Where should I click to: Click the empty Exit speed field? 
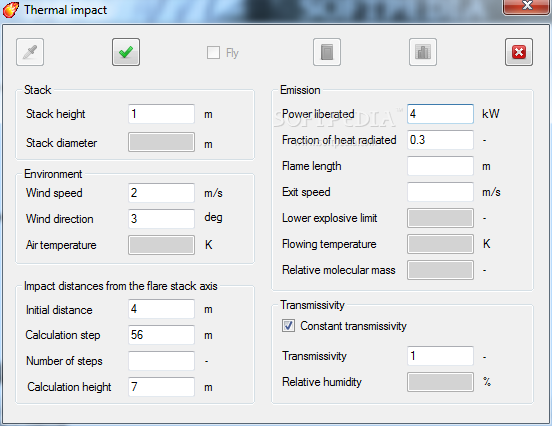click(x=440, y=192)
